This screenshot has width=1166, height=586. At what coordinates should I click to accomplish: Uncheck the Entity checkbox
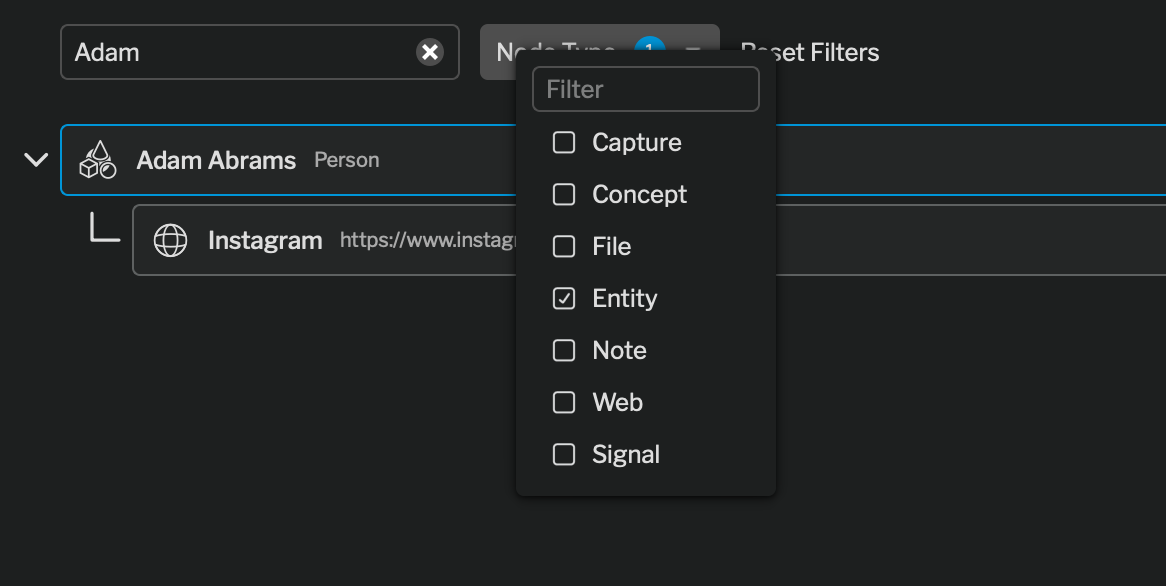click(x=564, y=299)
